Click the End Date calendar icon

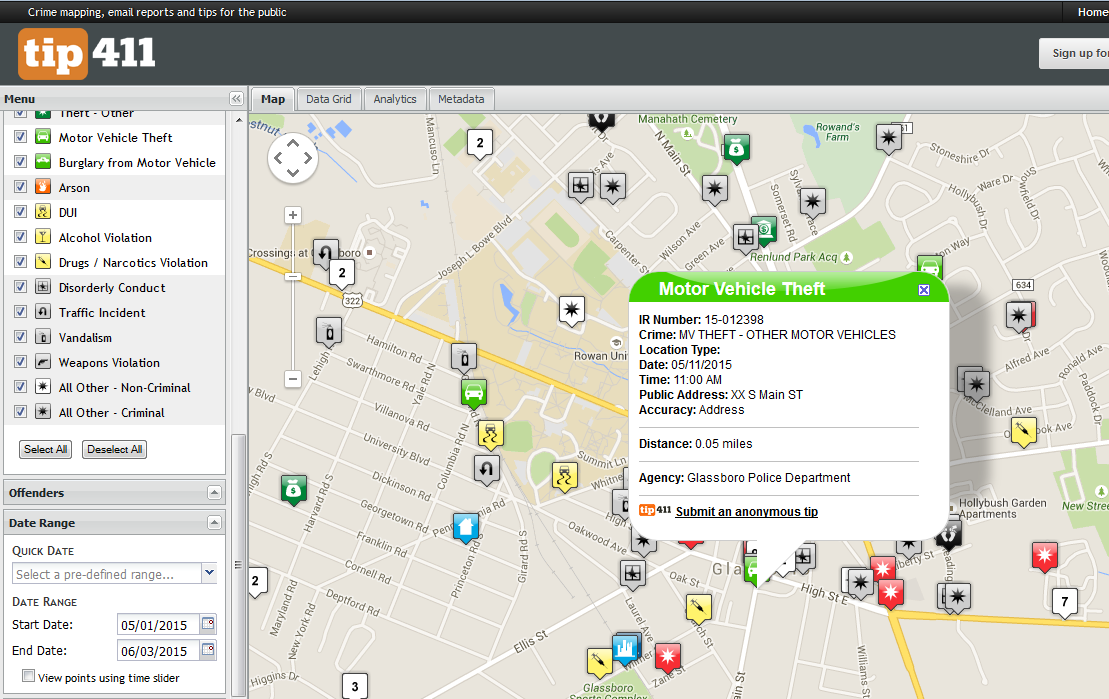click(208, 650)
